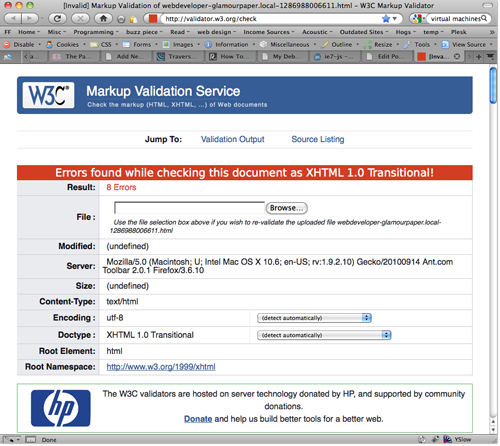Open the Encoding detect automatically dropdown
Screen dimensions: 500x446
314,318
